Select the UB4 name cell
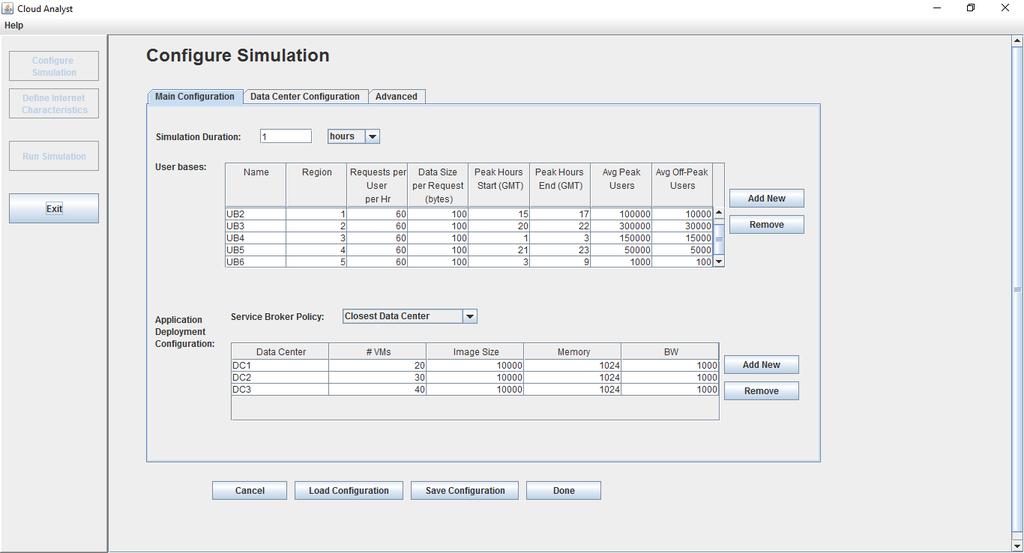 [x=255, y=238]
